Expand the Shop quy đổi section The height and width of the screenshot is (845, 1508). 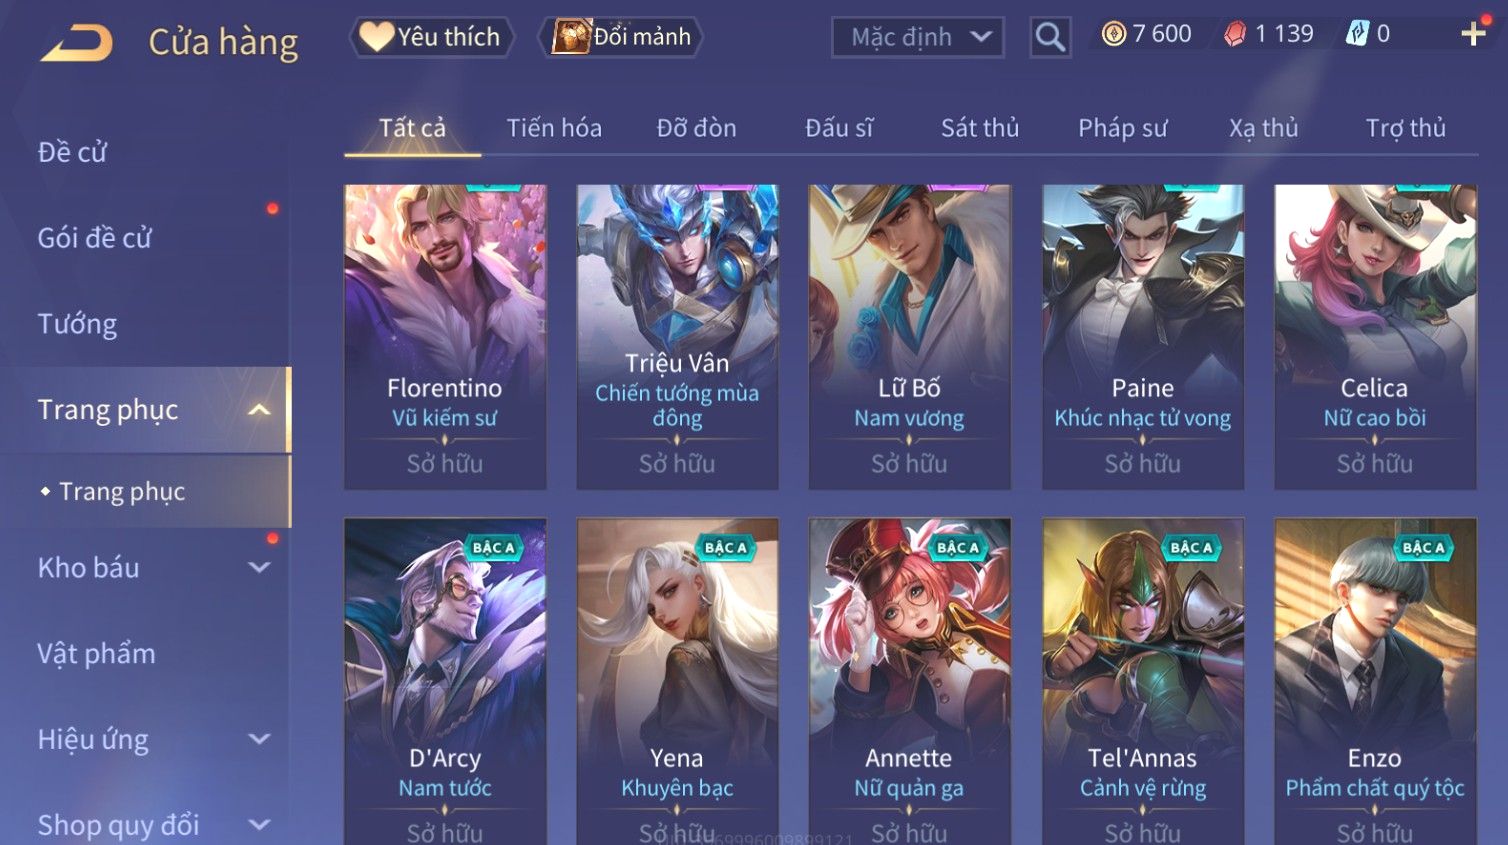[259, 825]
